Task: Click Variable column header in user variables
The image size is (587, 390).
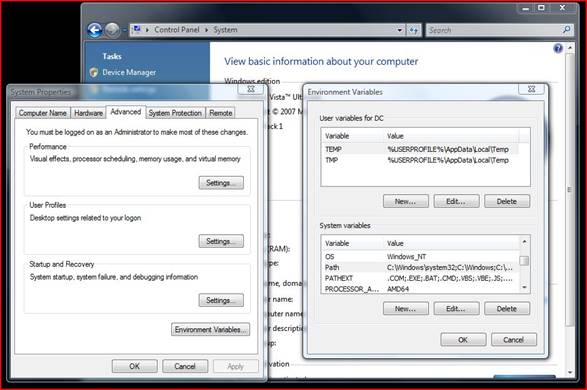Action: point(353,136)
